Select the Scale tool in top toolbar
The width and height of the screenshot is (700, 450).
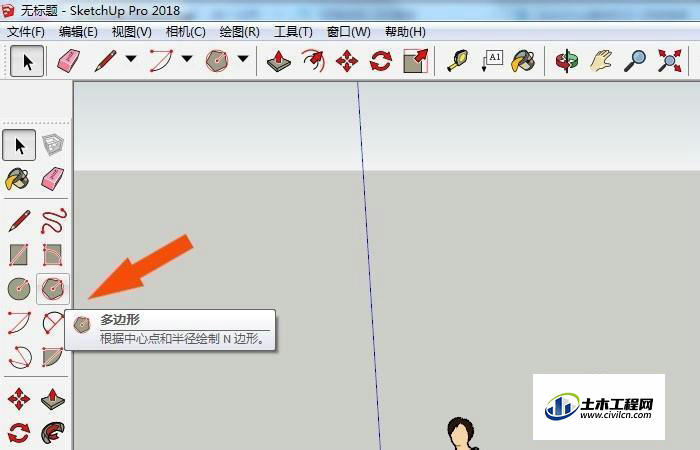point(416,61)
